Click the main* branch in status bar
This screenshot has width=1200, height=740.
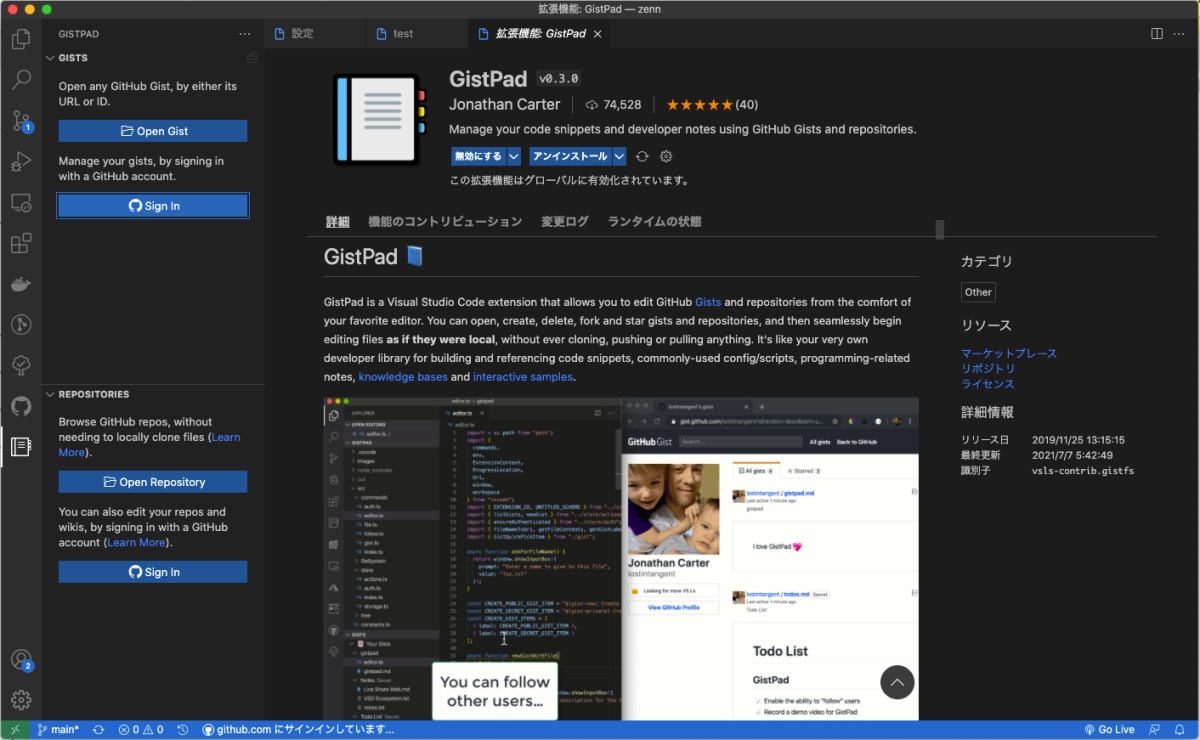58,730
